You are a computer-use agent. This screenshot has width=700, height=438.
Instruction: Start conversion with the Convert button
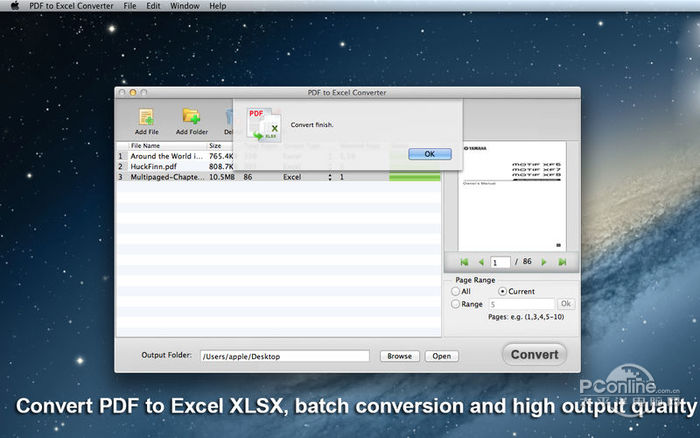pyautogui.click(x=534, y=355)
